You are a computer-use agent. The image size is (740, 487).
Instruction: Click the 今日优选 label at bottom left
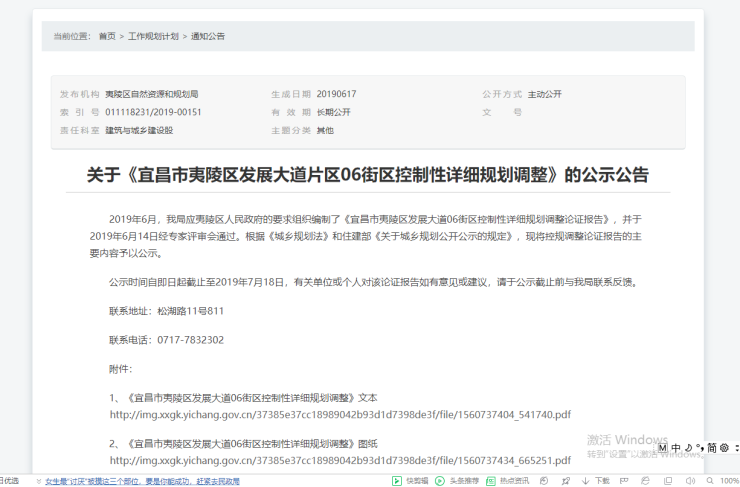[10, 481]
